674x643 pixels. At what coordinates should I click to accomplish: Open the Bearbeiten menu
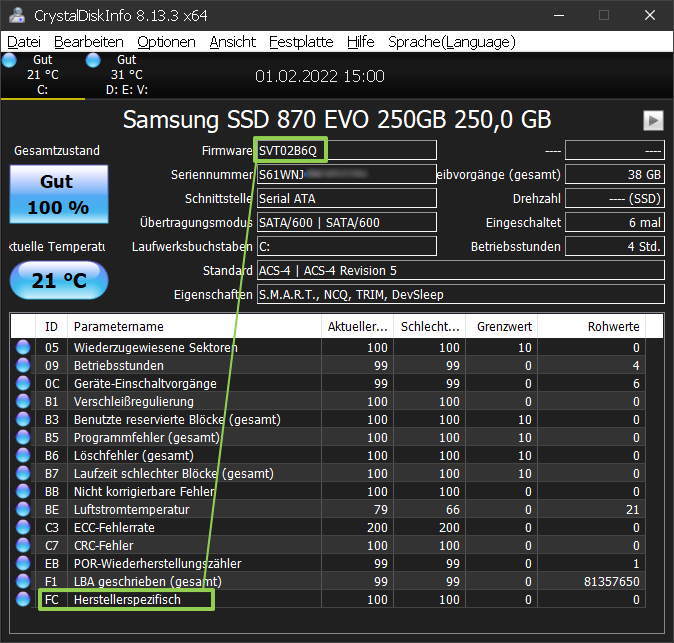[x=89, y=42]
